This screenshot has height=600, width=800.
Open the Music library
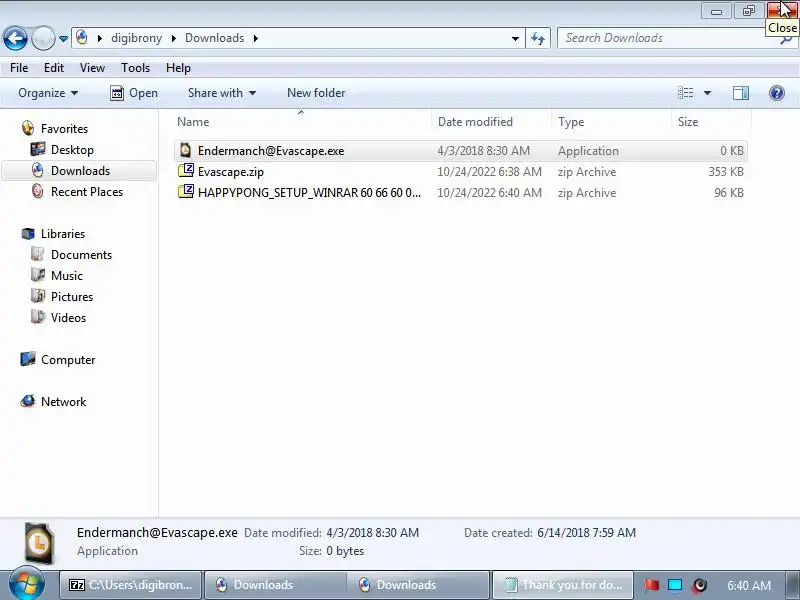(66, 276)
